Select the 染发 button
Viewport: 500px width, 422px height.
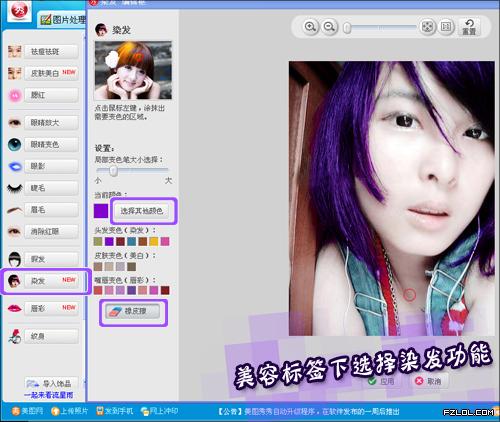pyautogui.click(x=51, y=281)
